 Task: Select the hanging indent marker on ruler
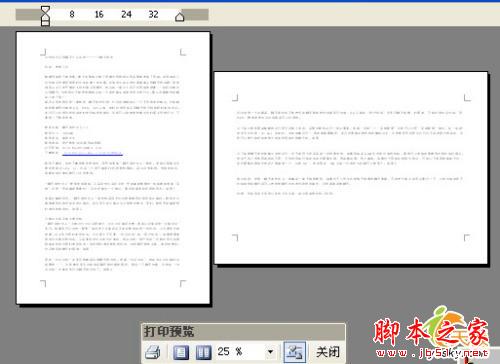[x=46, y=18]
